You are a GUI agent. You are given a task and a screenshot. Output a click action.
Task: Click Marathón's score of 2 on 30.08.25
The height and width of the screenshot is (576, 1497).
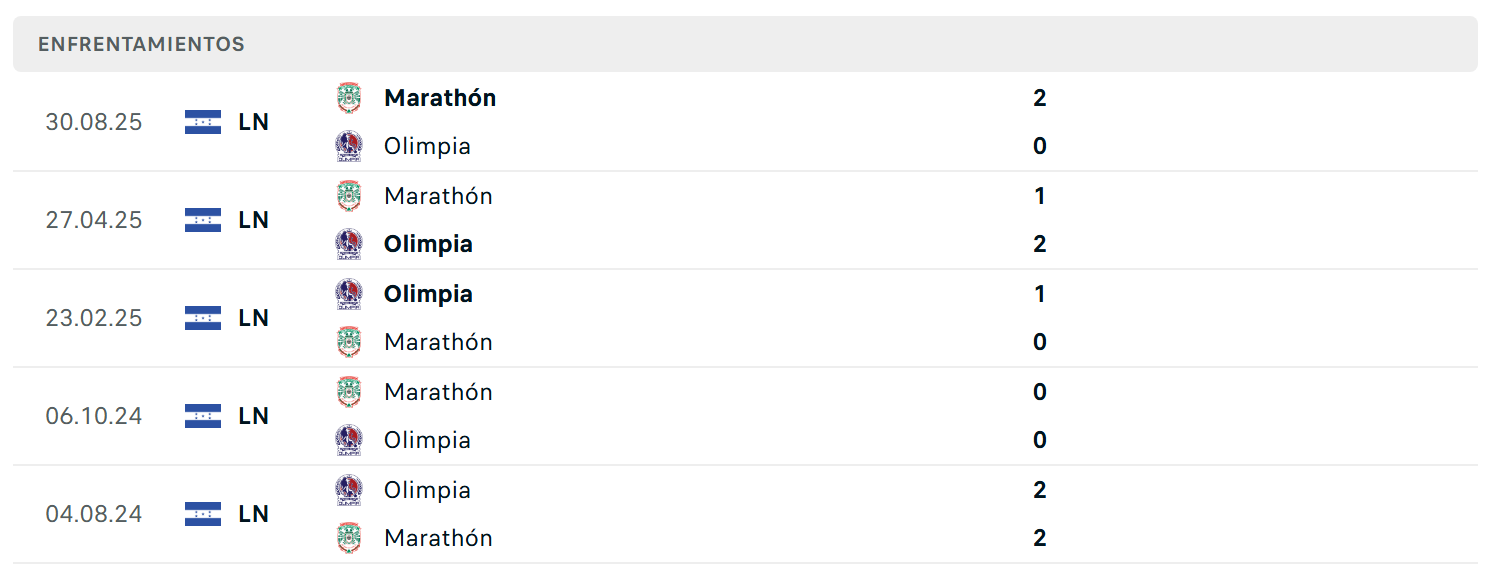pyautogui.click(x=1040, y=98)
